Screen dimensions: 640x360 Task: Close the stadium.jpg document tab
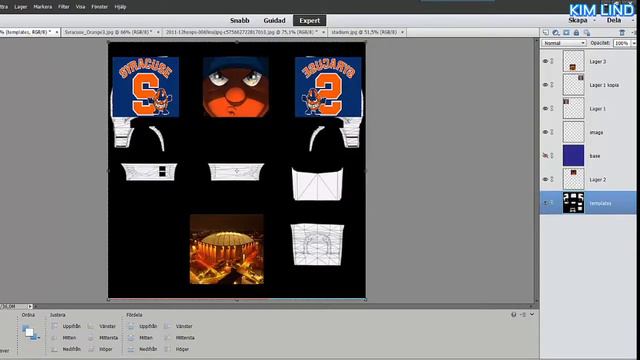(402, 32)
